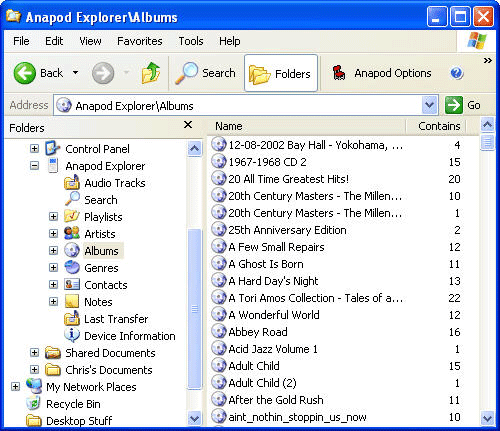Image resolution: width=500 pixels, height=431 pixels.
Task: Open the Favorites menu
Action: 140,41
